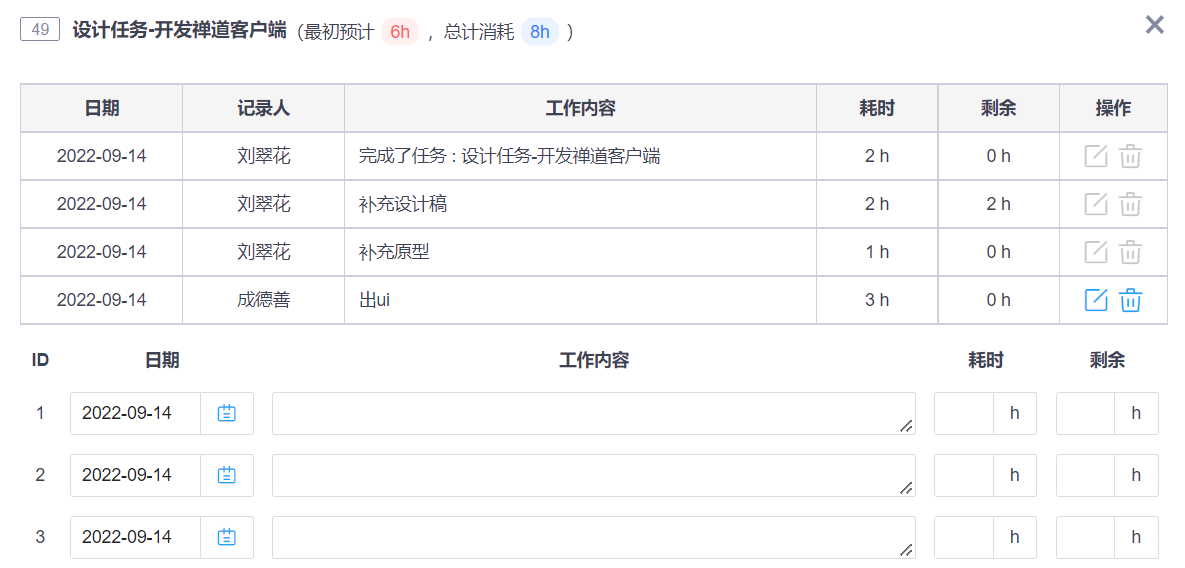The width and height of the screenshot is (1185, 568).
Task: Click consumed hours input in row 1
Action: tap(964, 413)
